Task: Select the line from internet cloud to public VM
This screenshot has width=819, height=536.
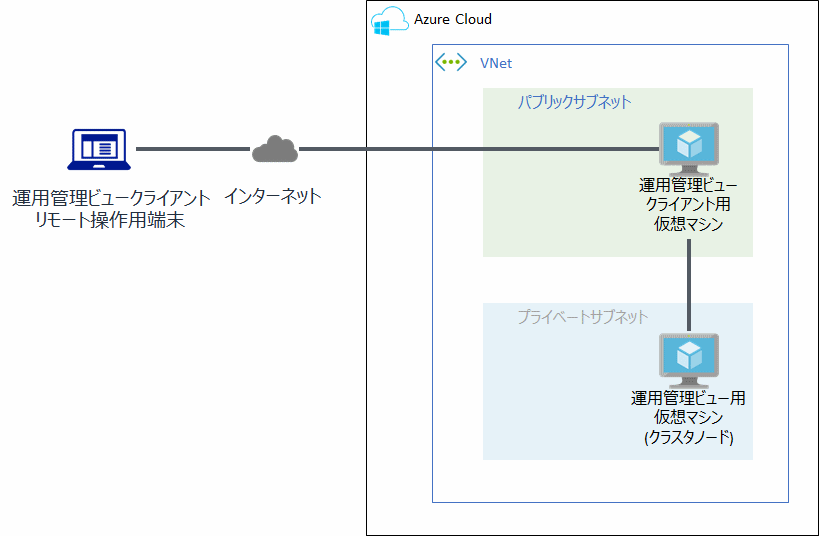Action: coord(480,150)
